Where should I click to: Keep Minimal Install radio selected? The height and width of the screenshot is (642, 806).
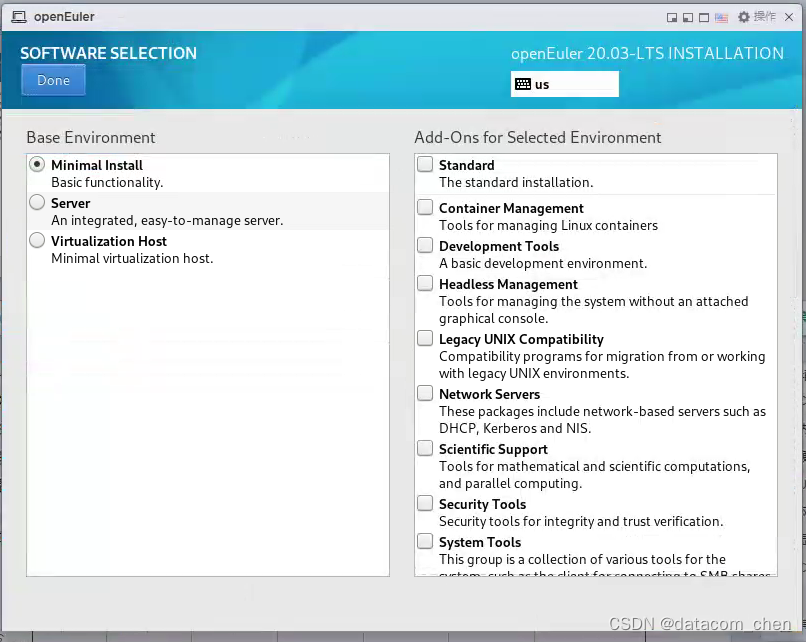pos(37,164)
